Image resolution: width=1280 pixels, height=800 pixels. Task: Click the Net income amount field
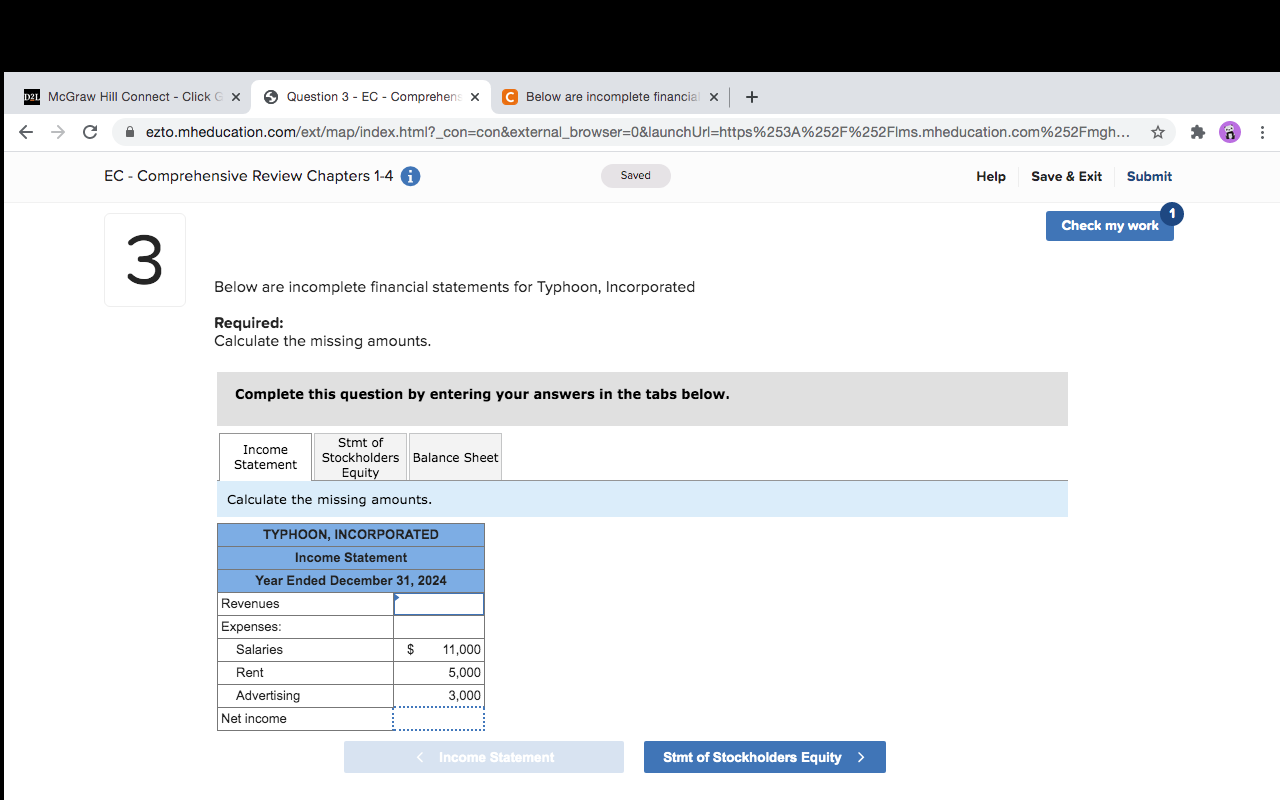pyautogui.click(x=439, y=719)
